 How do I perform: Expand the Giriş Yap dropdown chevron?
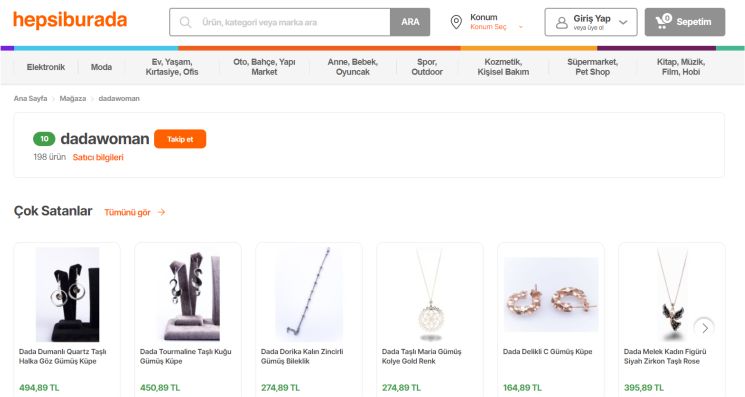(623, 22)
